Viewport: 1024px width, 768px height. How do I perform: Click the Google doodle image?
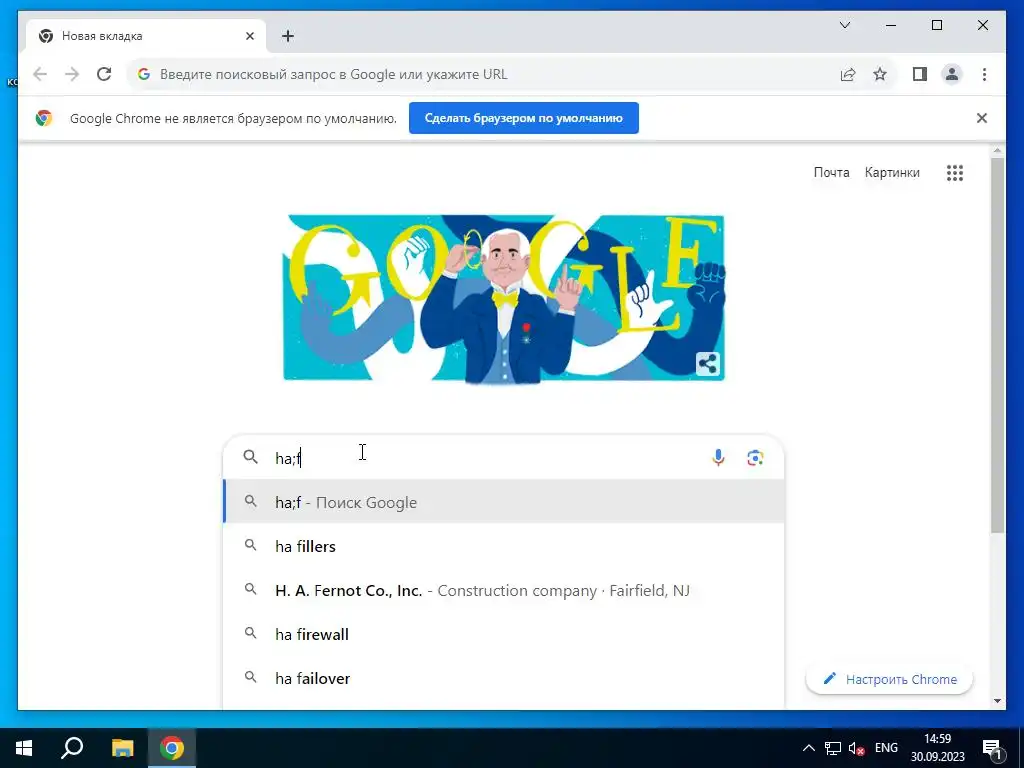pos(504,298)
